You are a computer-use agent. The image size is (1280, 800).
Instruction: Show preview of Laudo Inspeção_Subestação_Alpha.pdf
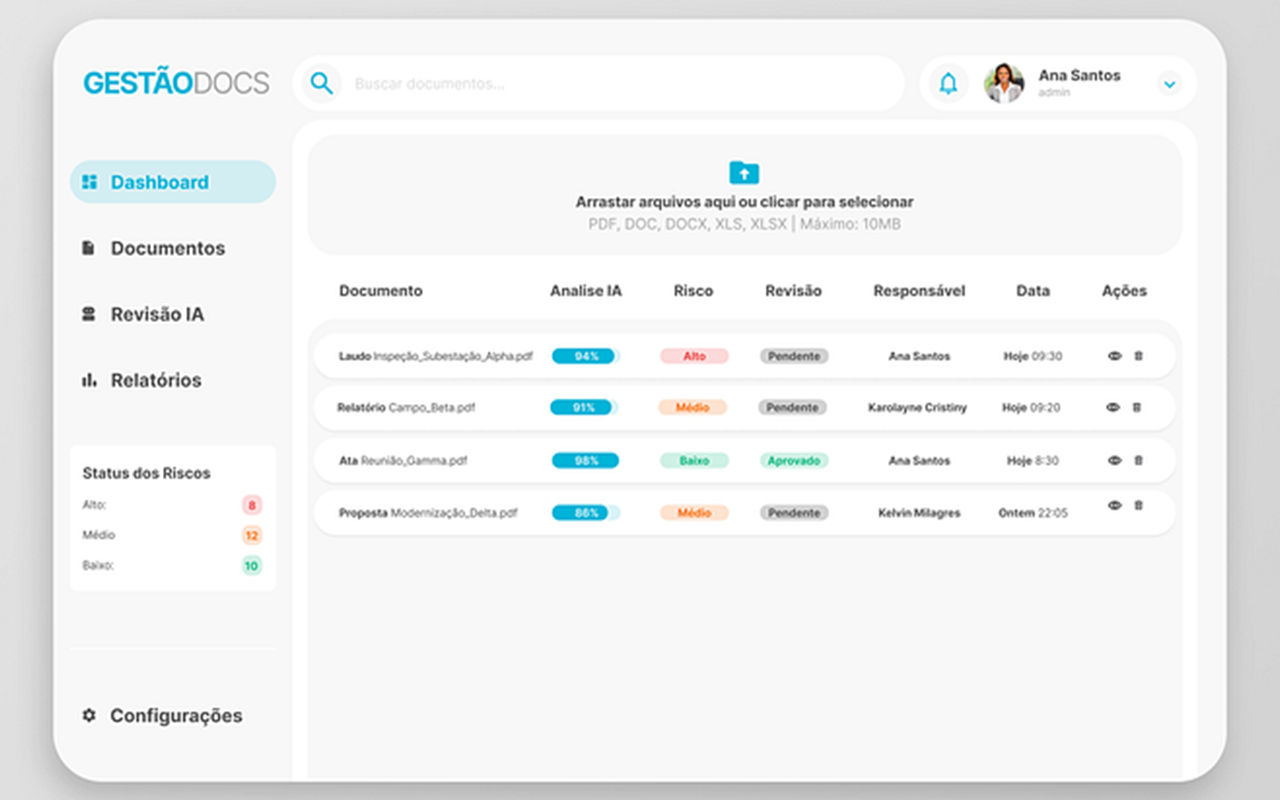[1114, 354]
